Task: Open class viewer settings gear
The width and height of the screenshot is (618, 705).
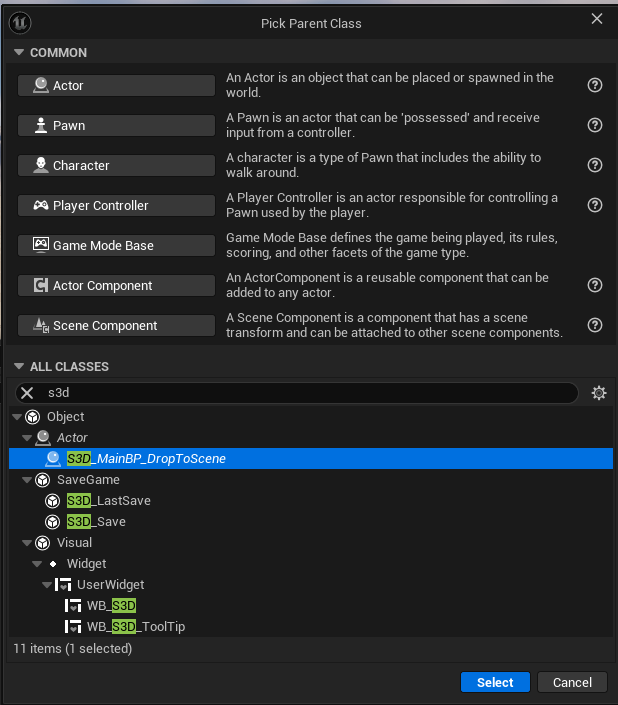Action: [599, 393]
